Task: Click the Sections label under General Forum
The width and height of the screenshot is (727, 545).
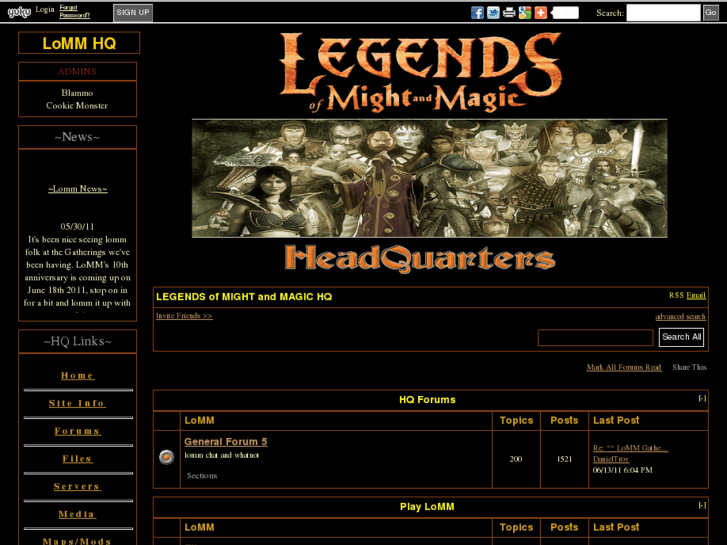Action: [202, 476]
